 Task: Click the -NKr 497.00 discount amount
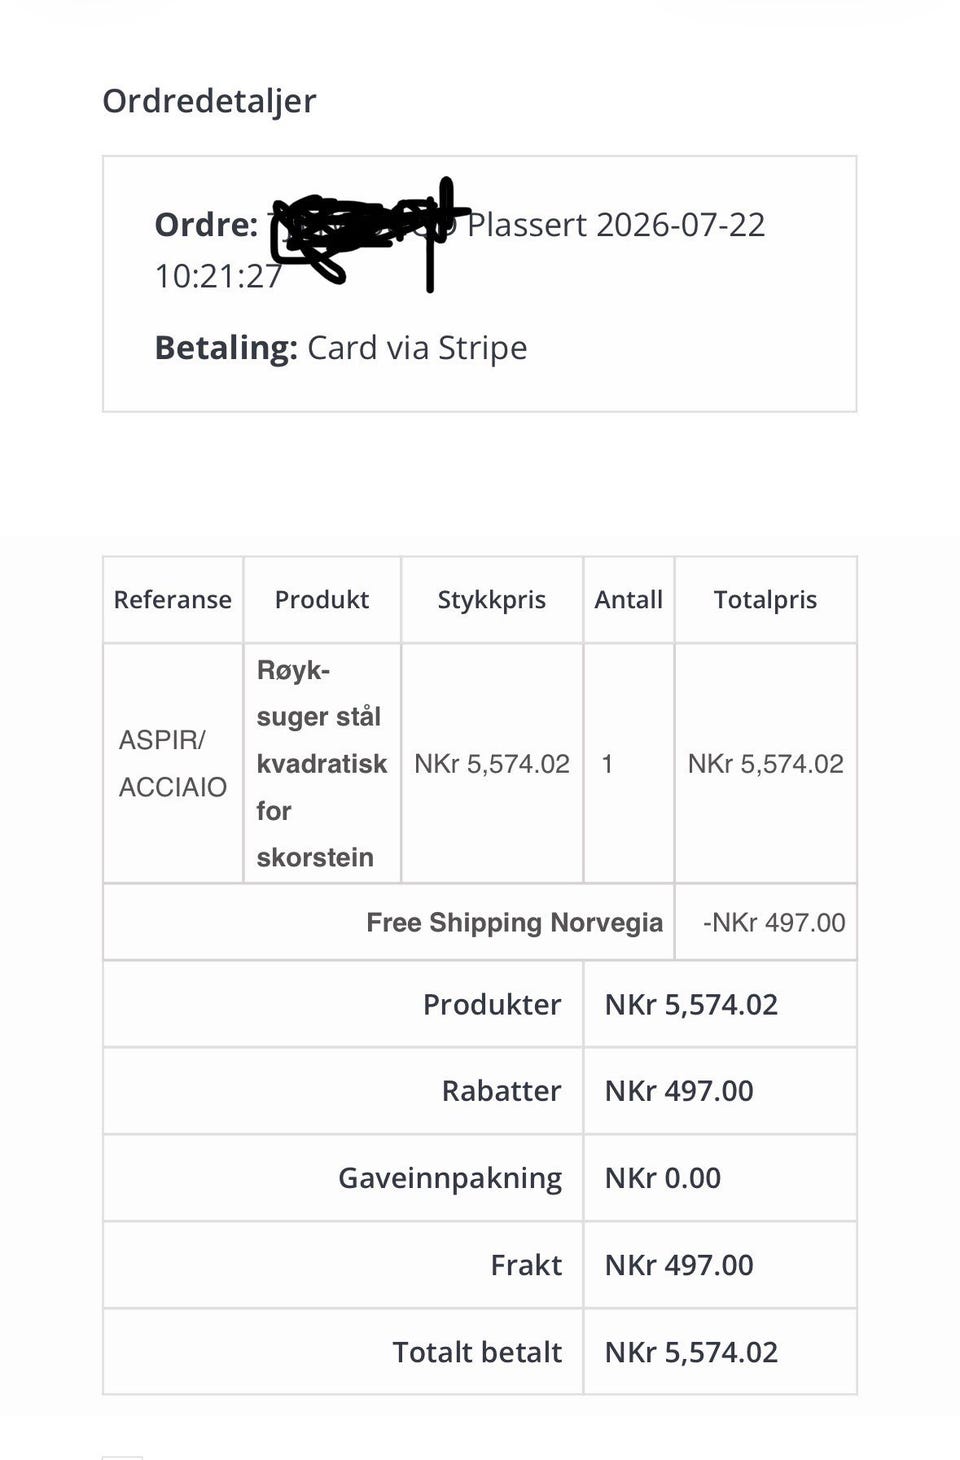(x=774, y=922)
